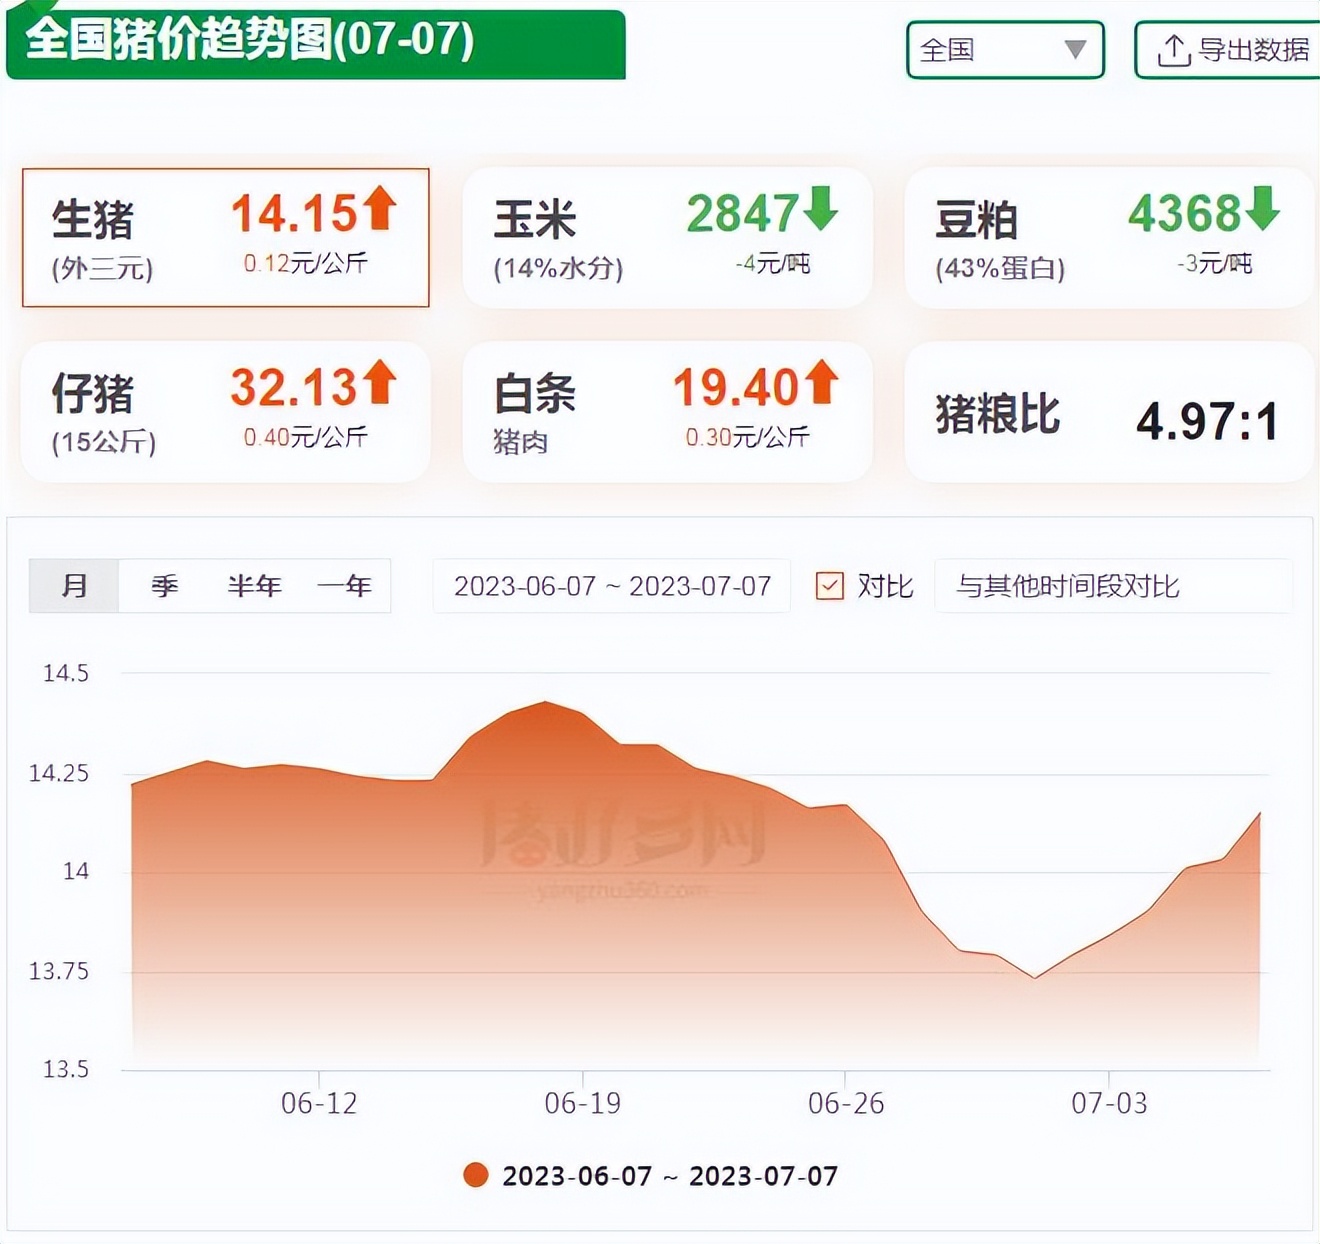Screen dimensions: 1320x1244
Task: Click the orange legend dot below the chart
Action: pos(475,1176)
